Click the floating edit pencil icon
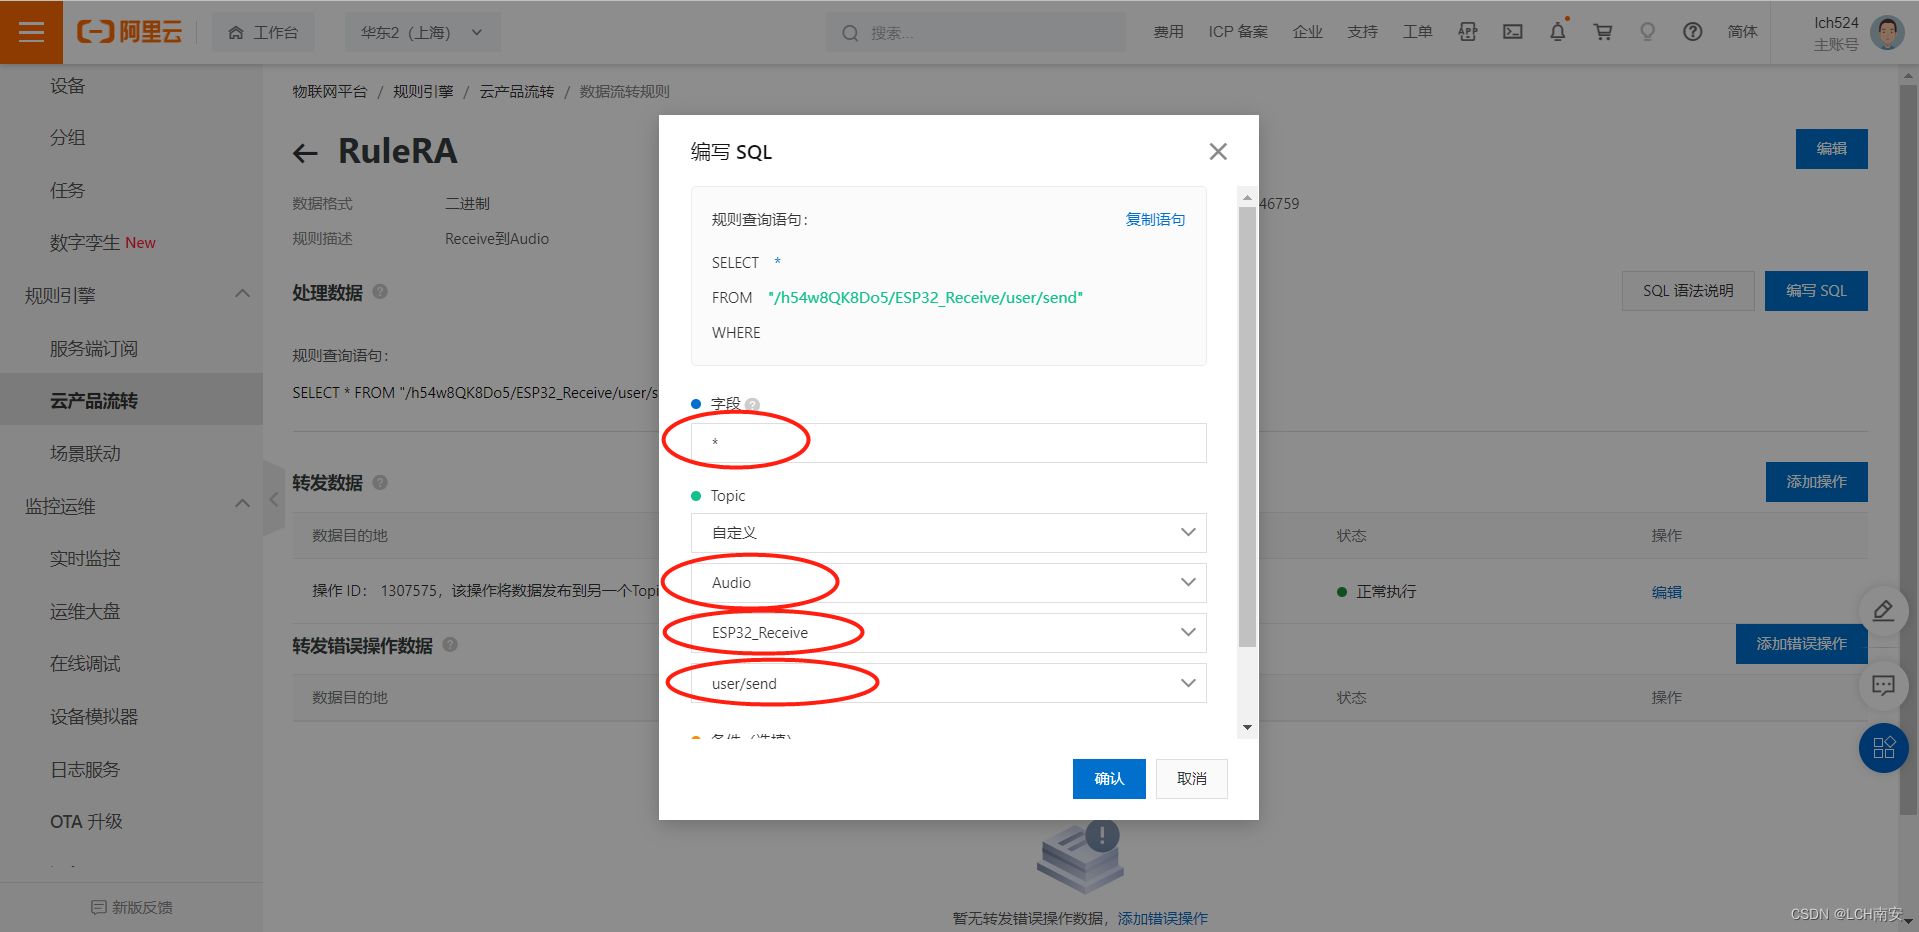 [1883, 611]
